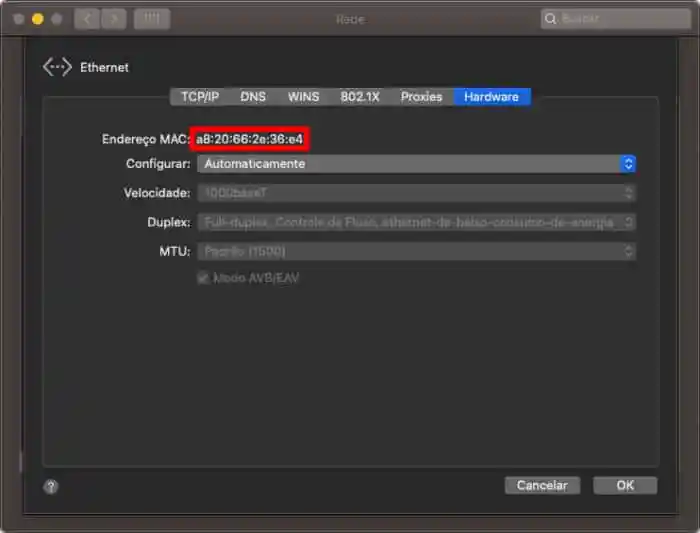
Task: Open the Duplex full-duplex dropdown
Action: click(417, 222)
